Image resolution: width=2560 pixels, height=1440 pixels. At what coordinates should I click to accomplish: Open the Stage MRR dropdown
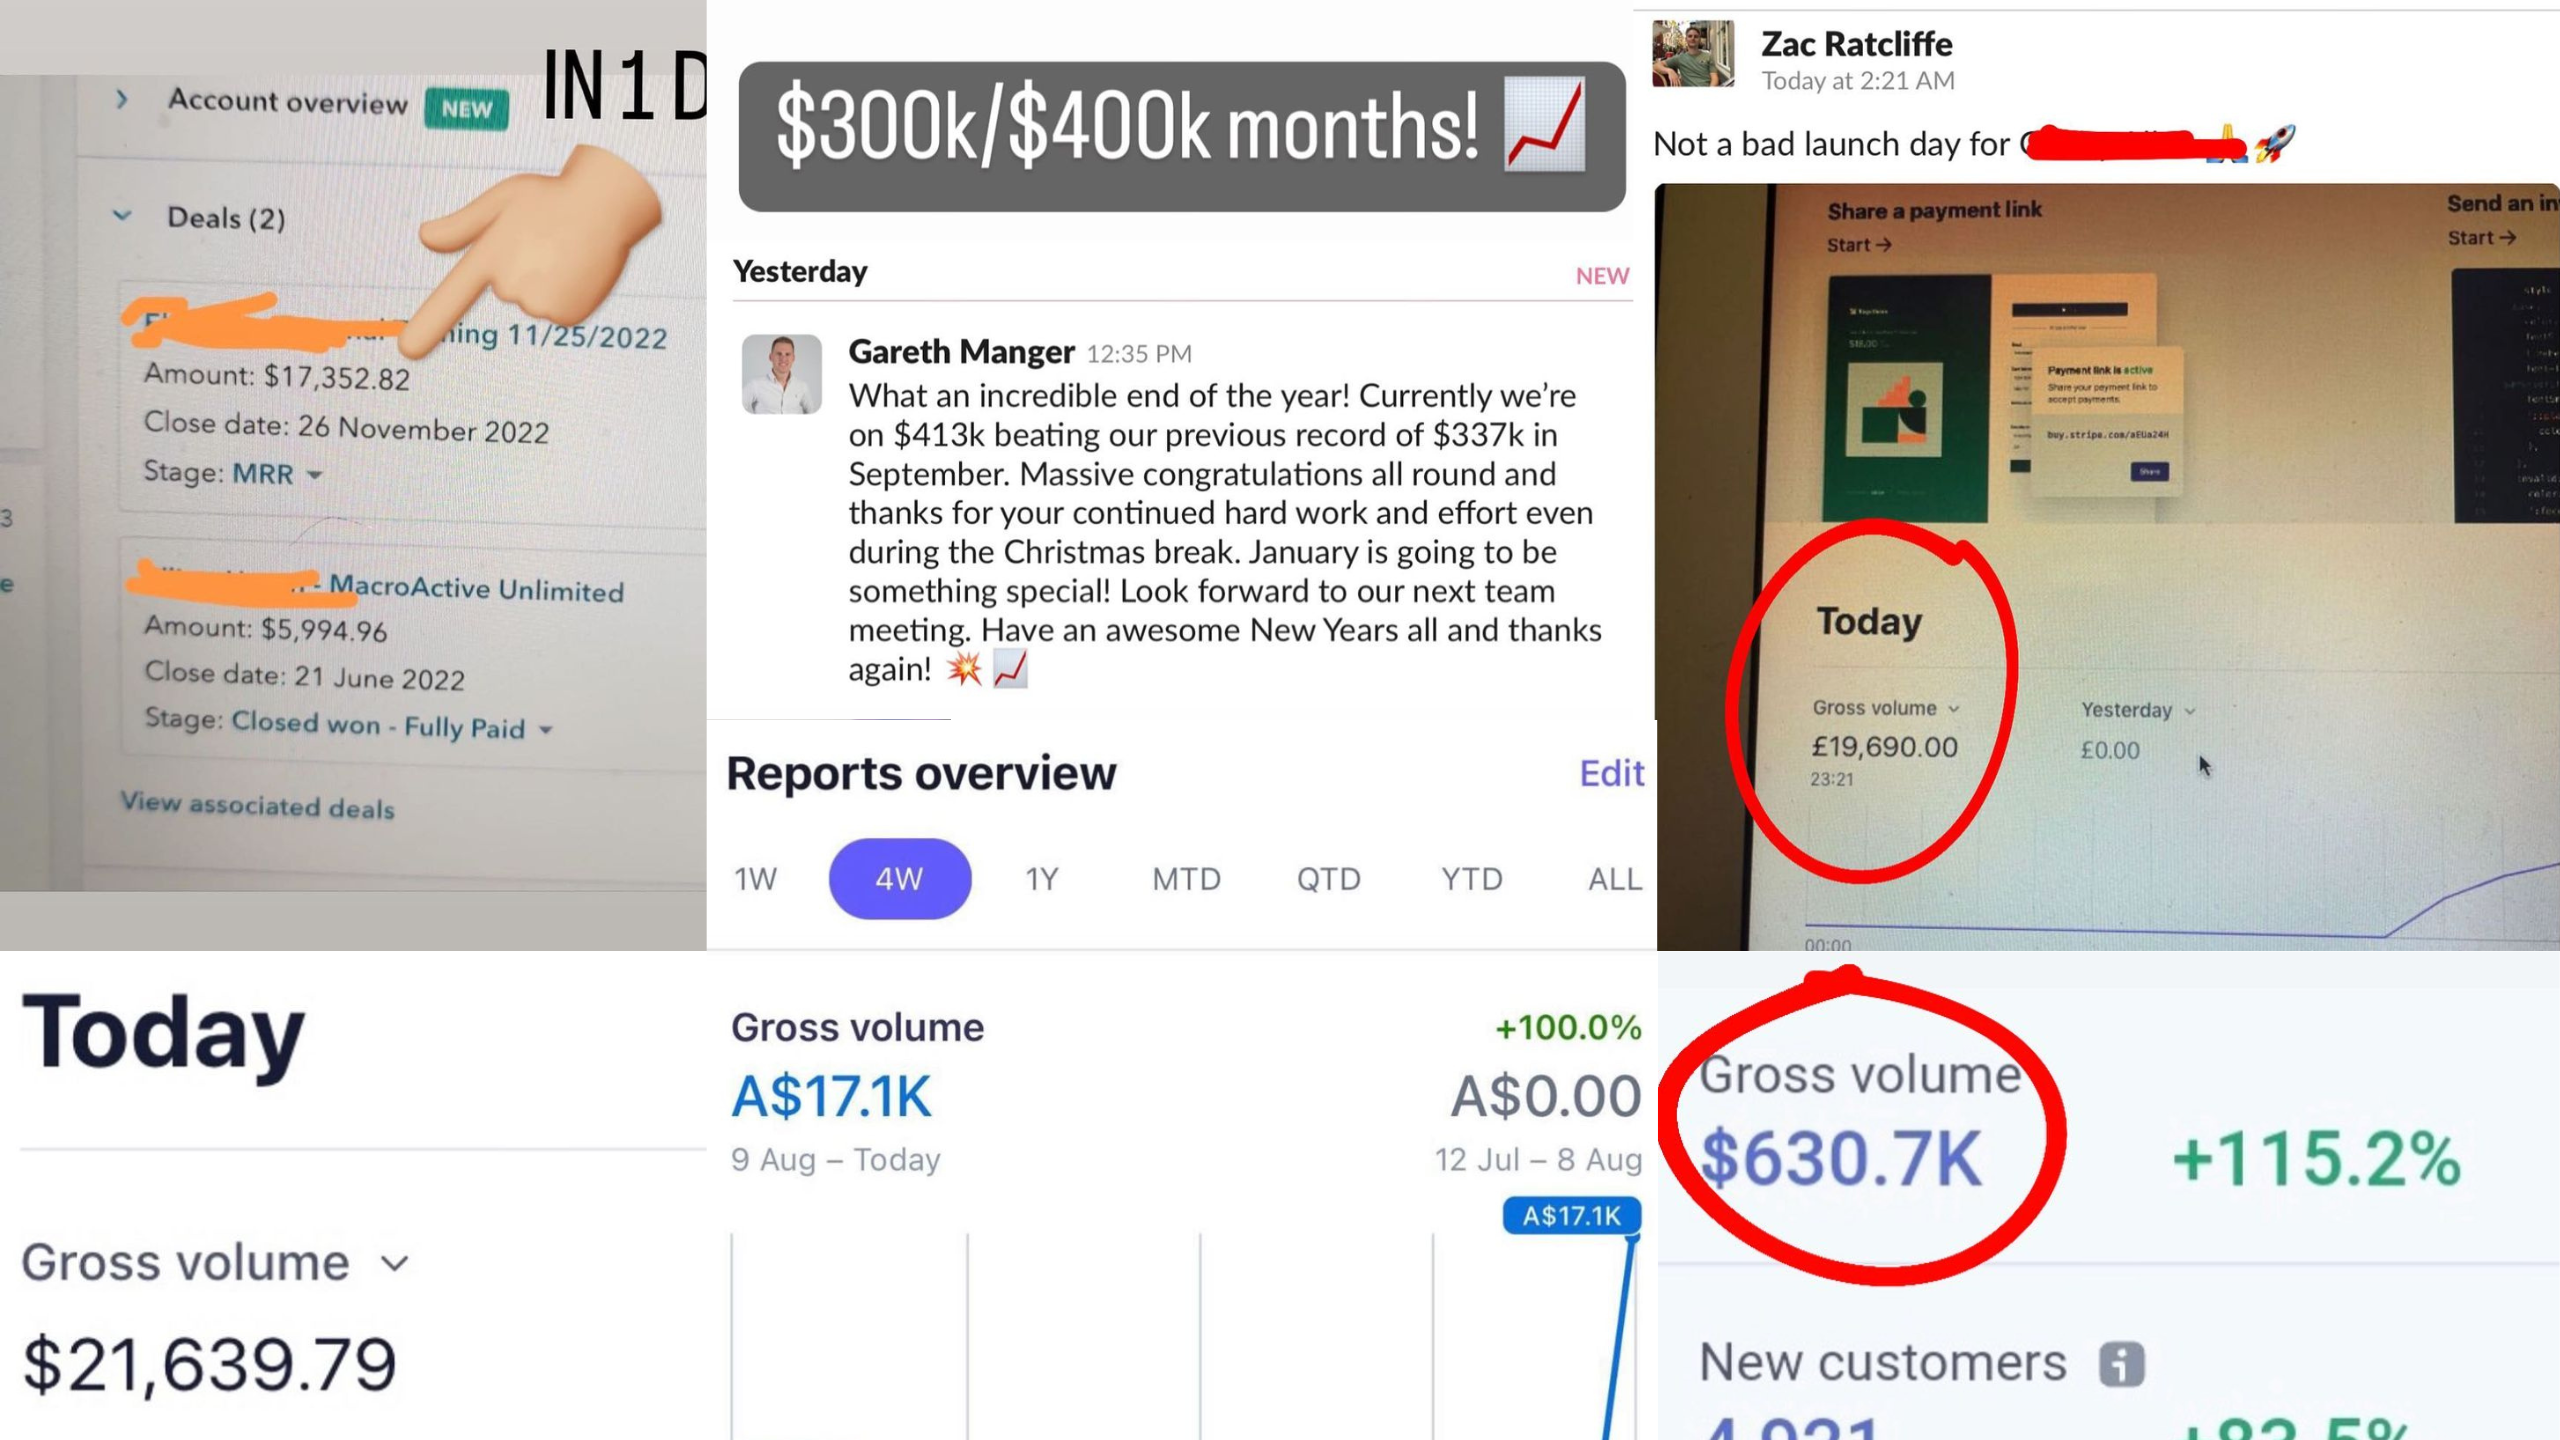pyautogui.click(x=278, y=473)
